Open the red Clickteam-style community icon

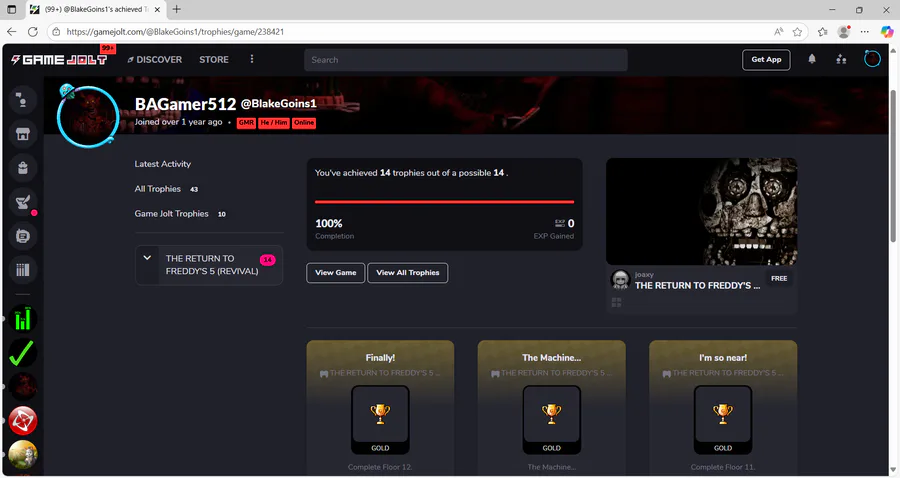click(22, 421)
